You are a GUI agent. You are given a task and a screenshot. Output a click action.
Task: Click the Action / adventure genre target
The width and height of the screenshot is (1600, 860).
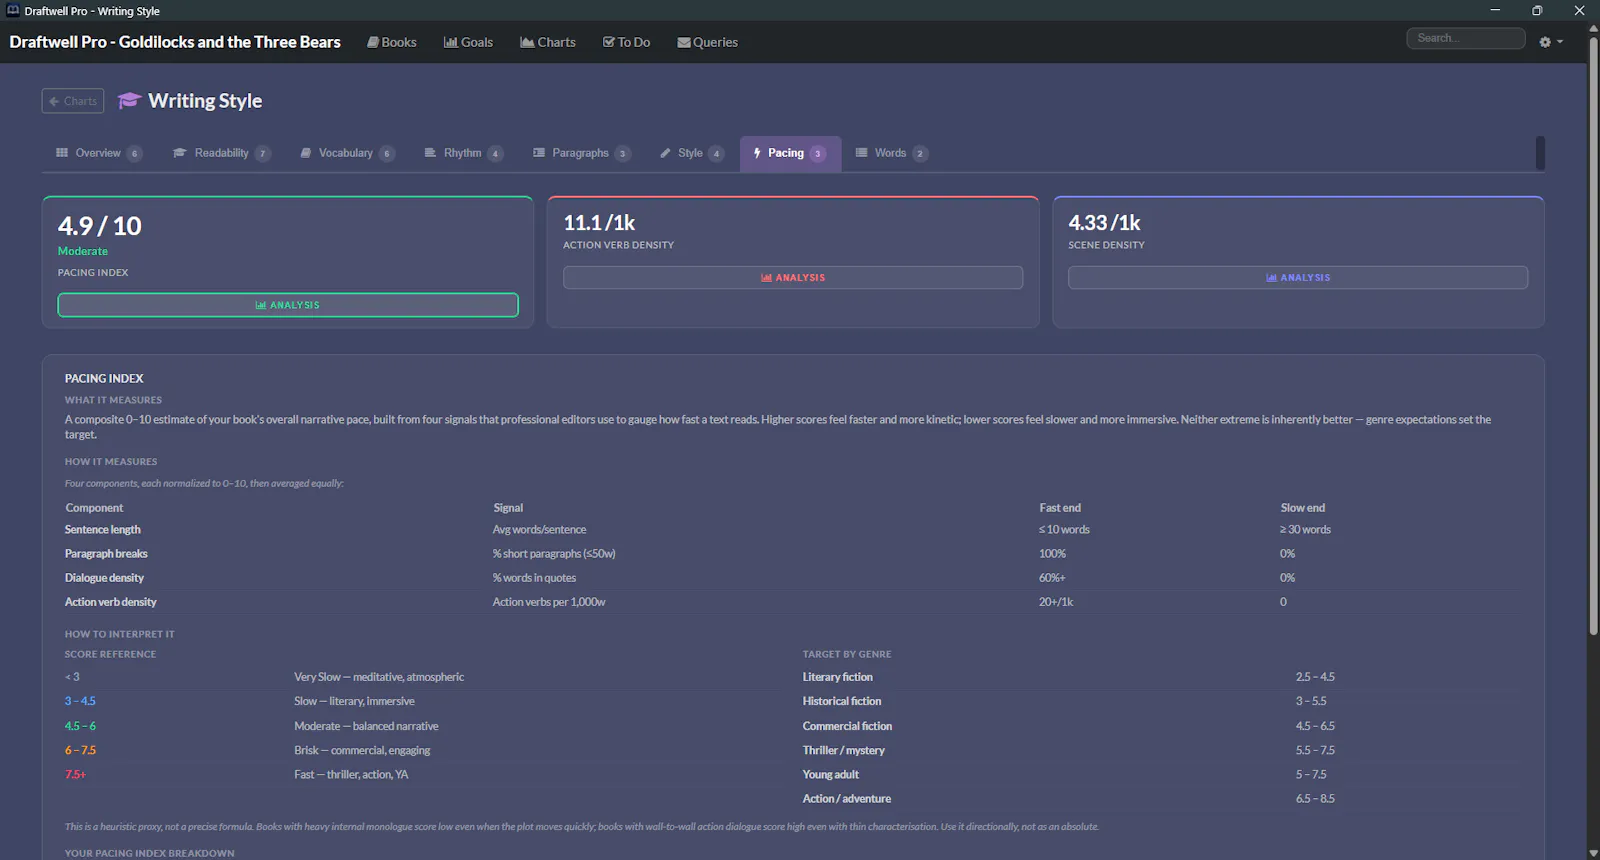[x=846, y=798]
